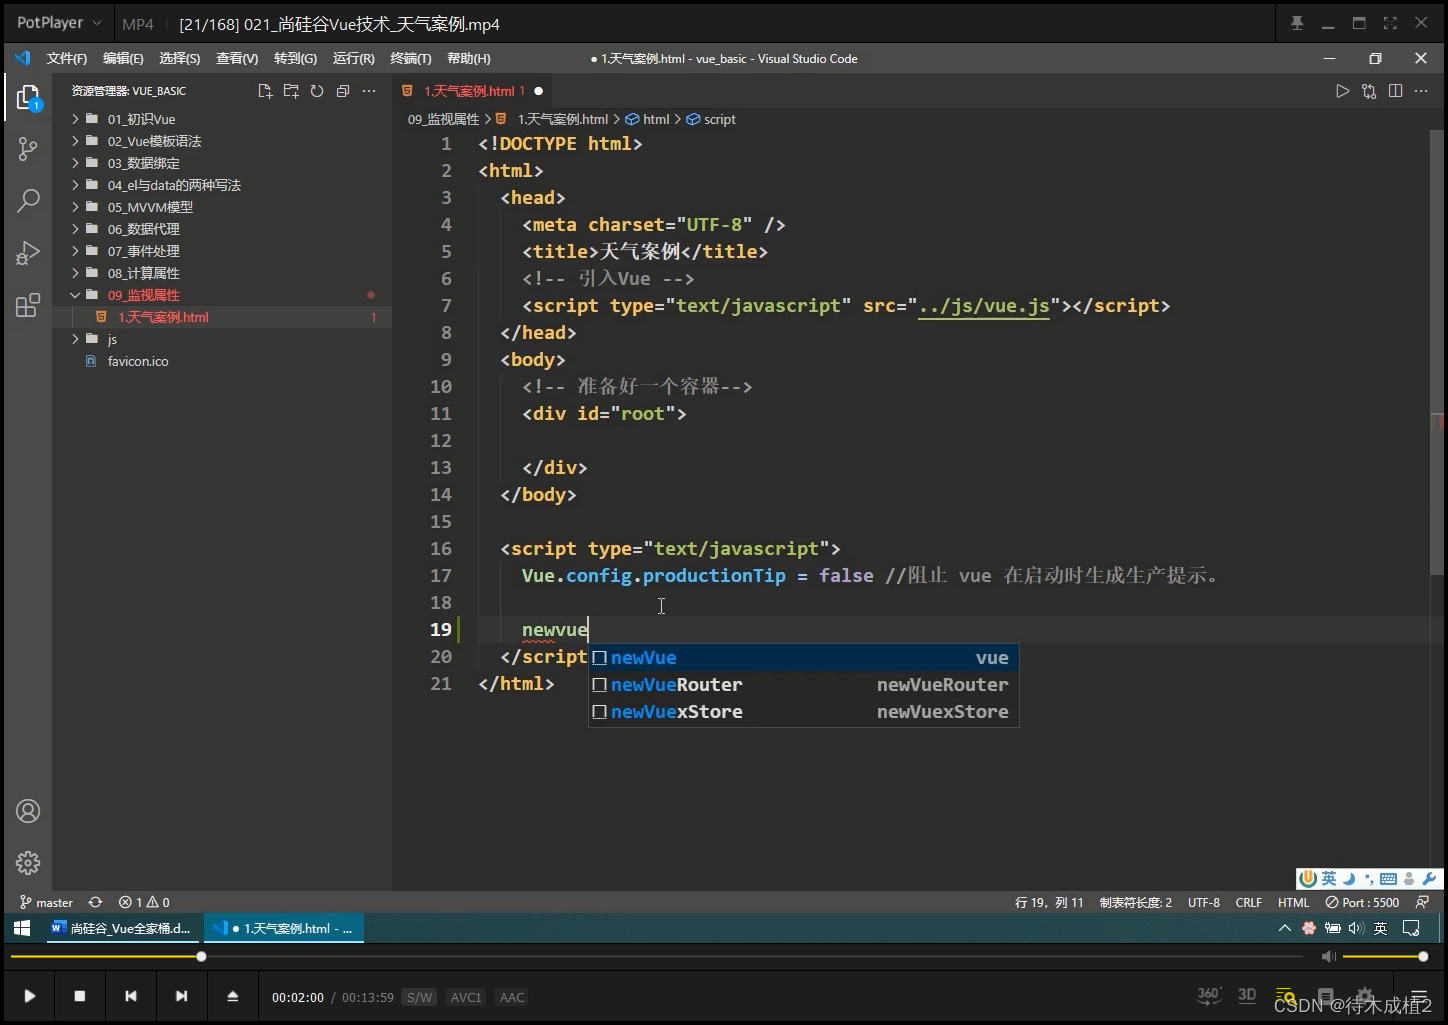This screenshot has width=1448, height=1025.
Task: Select newVueRouter autocomplete suggestion
Action: click(x=804, y=685)
